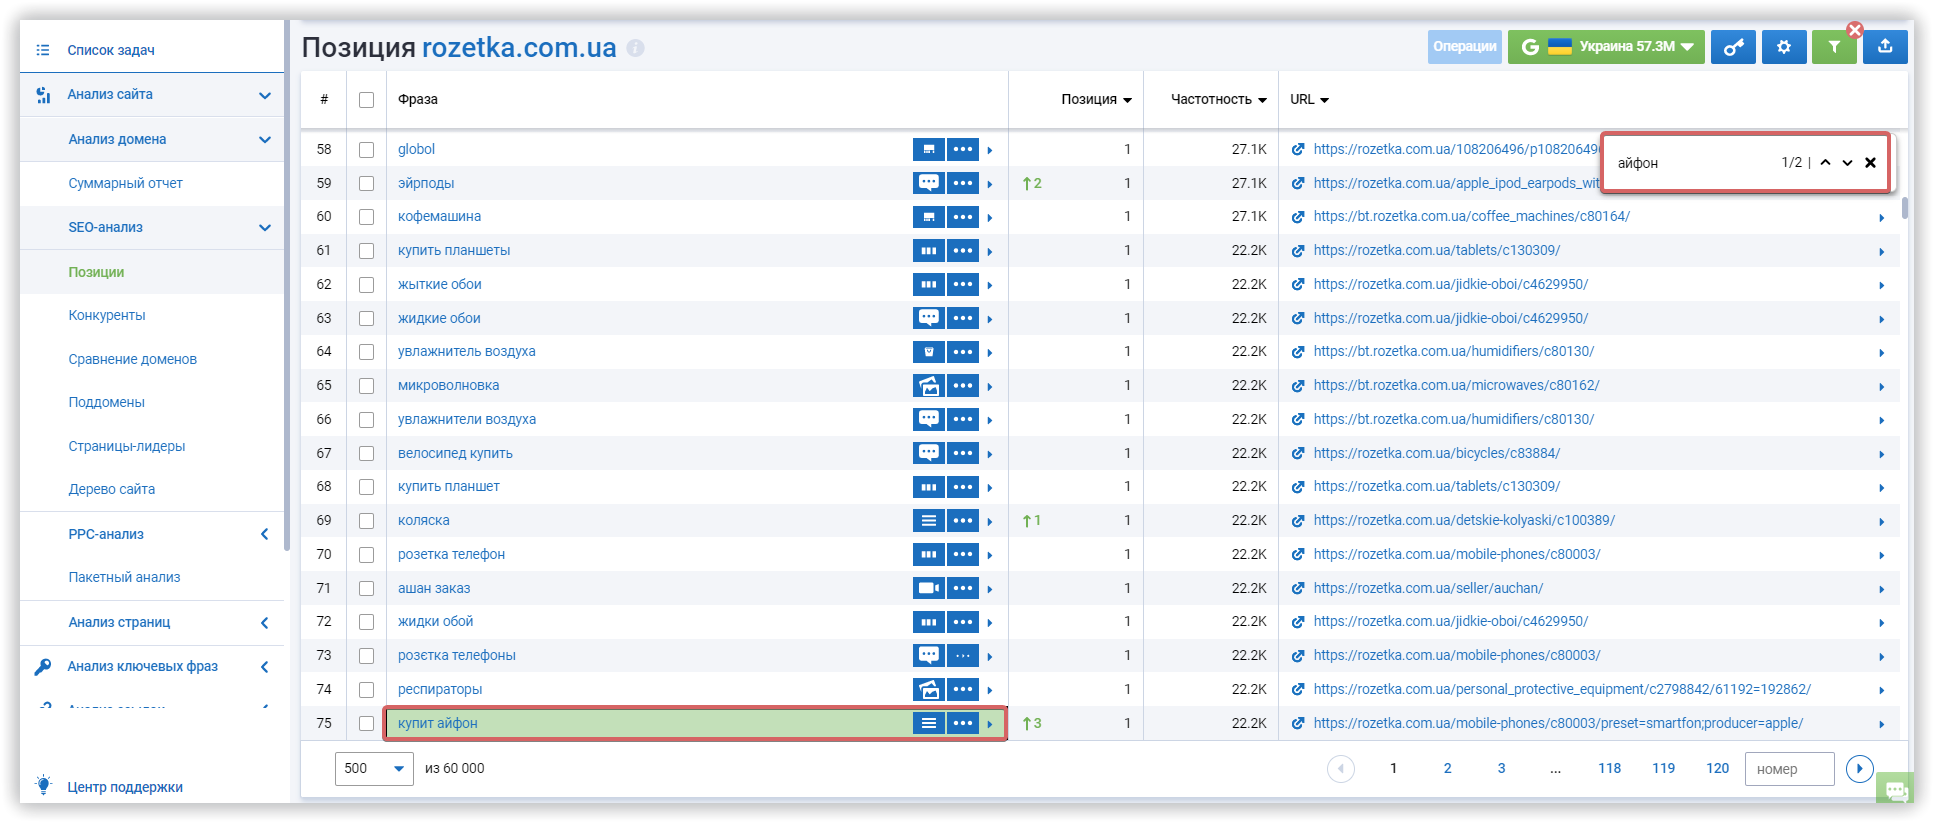The image size is (1934, 823).
Task: Open three-dots menu for кофемашина
Action: click(x=963, y=217)
